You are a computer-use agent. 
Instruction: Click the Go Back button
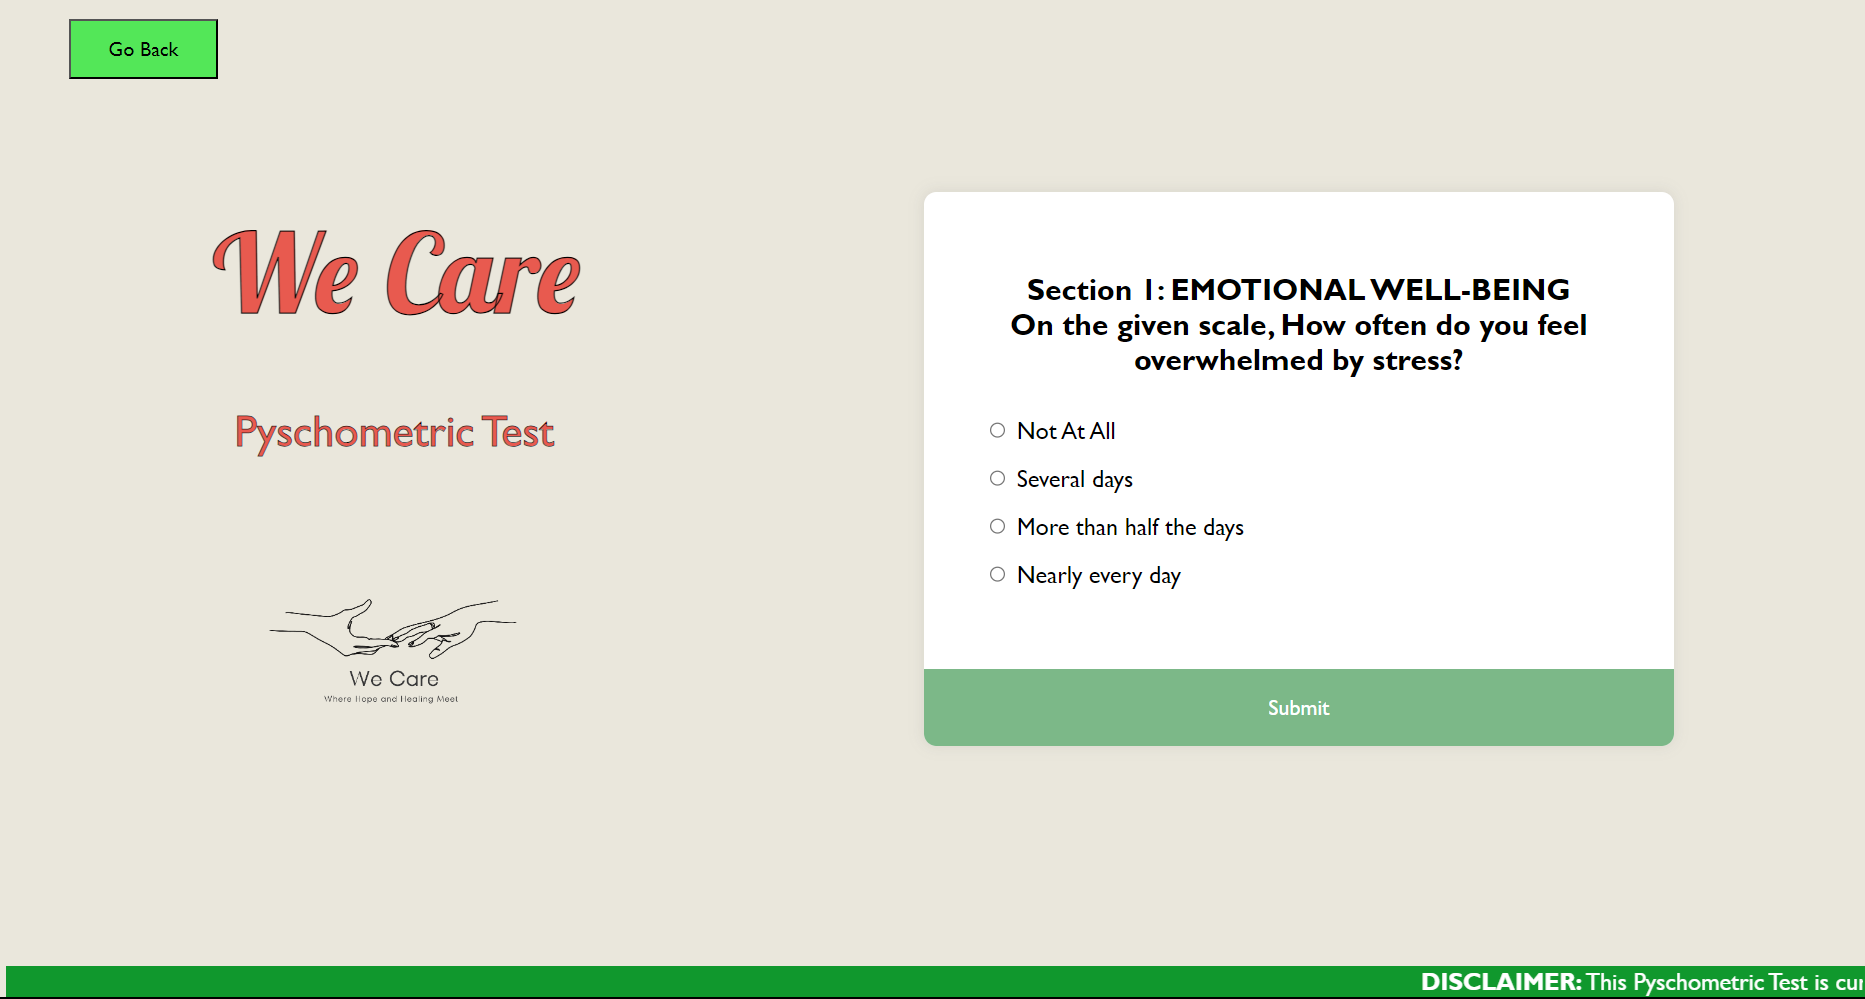pyautogui.click(x=142, y=48)
